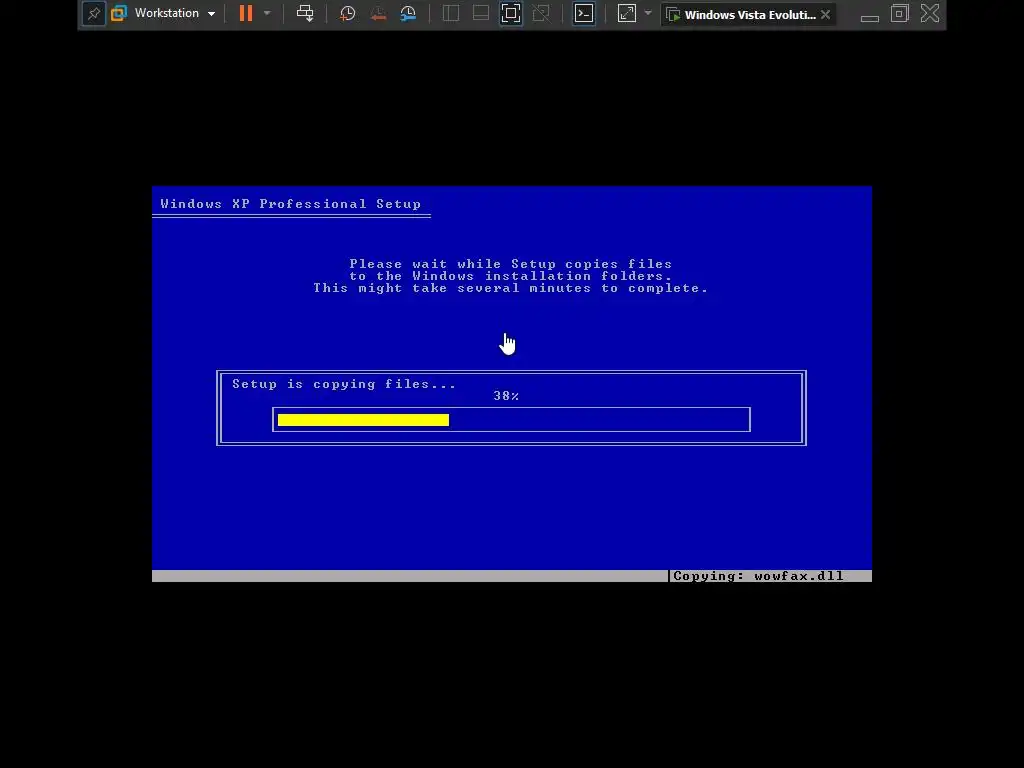Close the VMware Workstation window

(930, 13)
